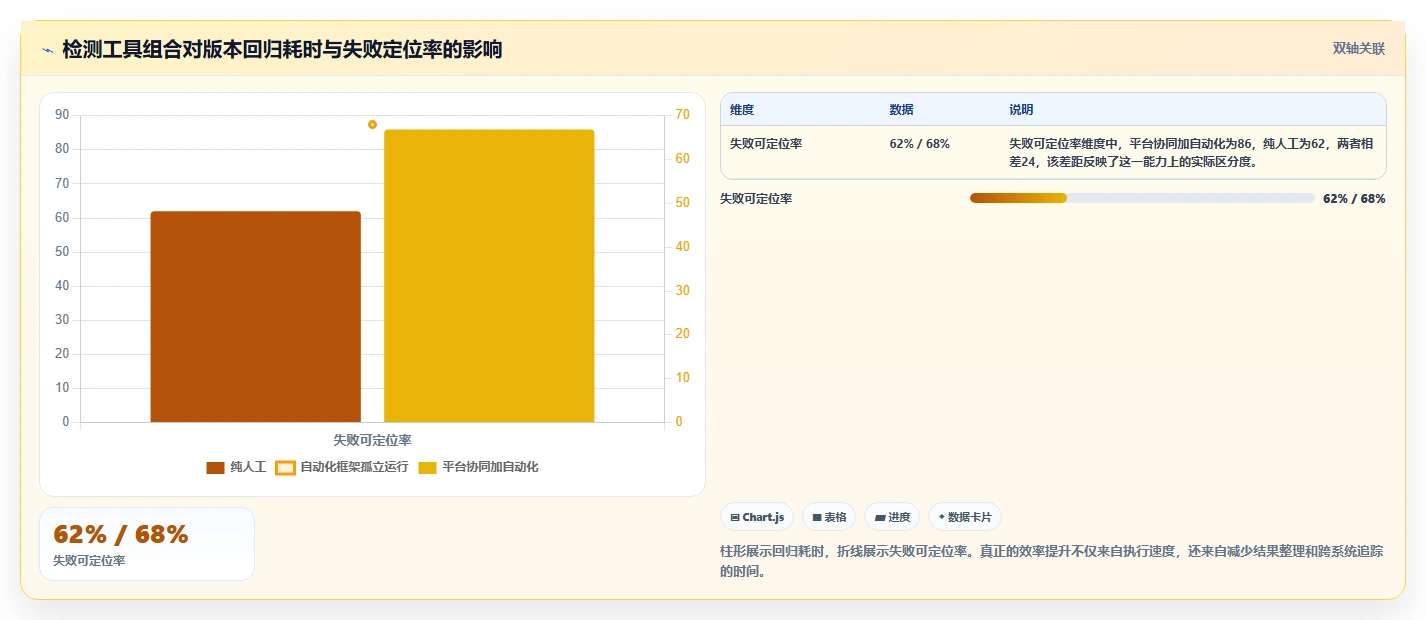Click the 数据 column header

click(901, 110)
